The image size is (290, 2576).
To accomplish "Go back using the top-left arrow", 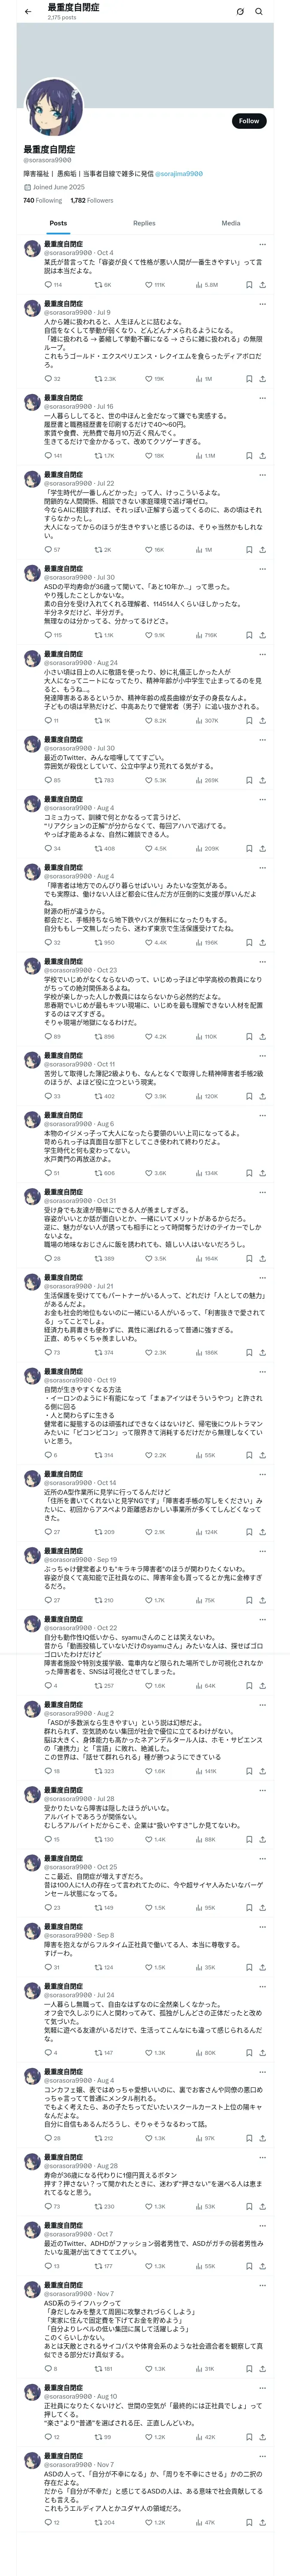I will click(27, 12).
